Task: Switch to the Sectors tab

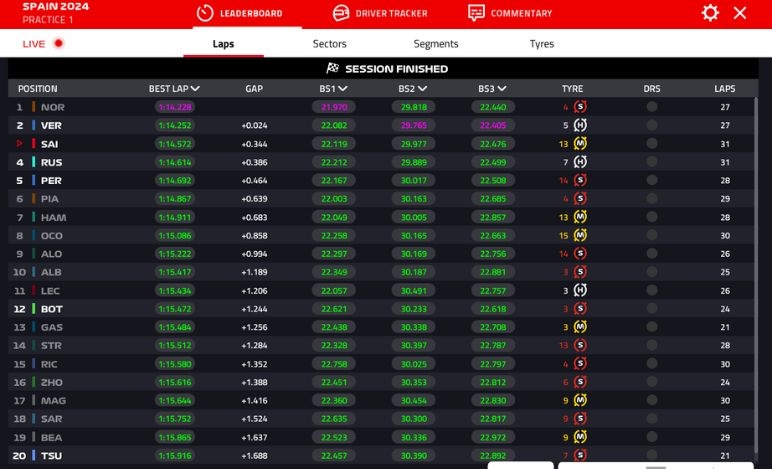Action: (329, 44)
